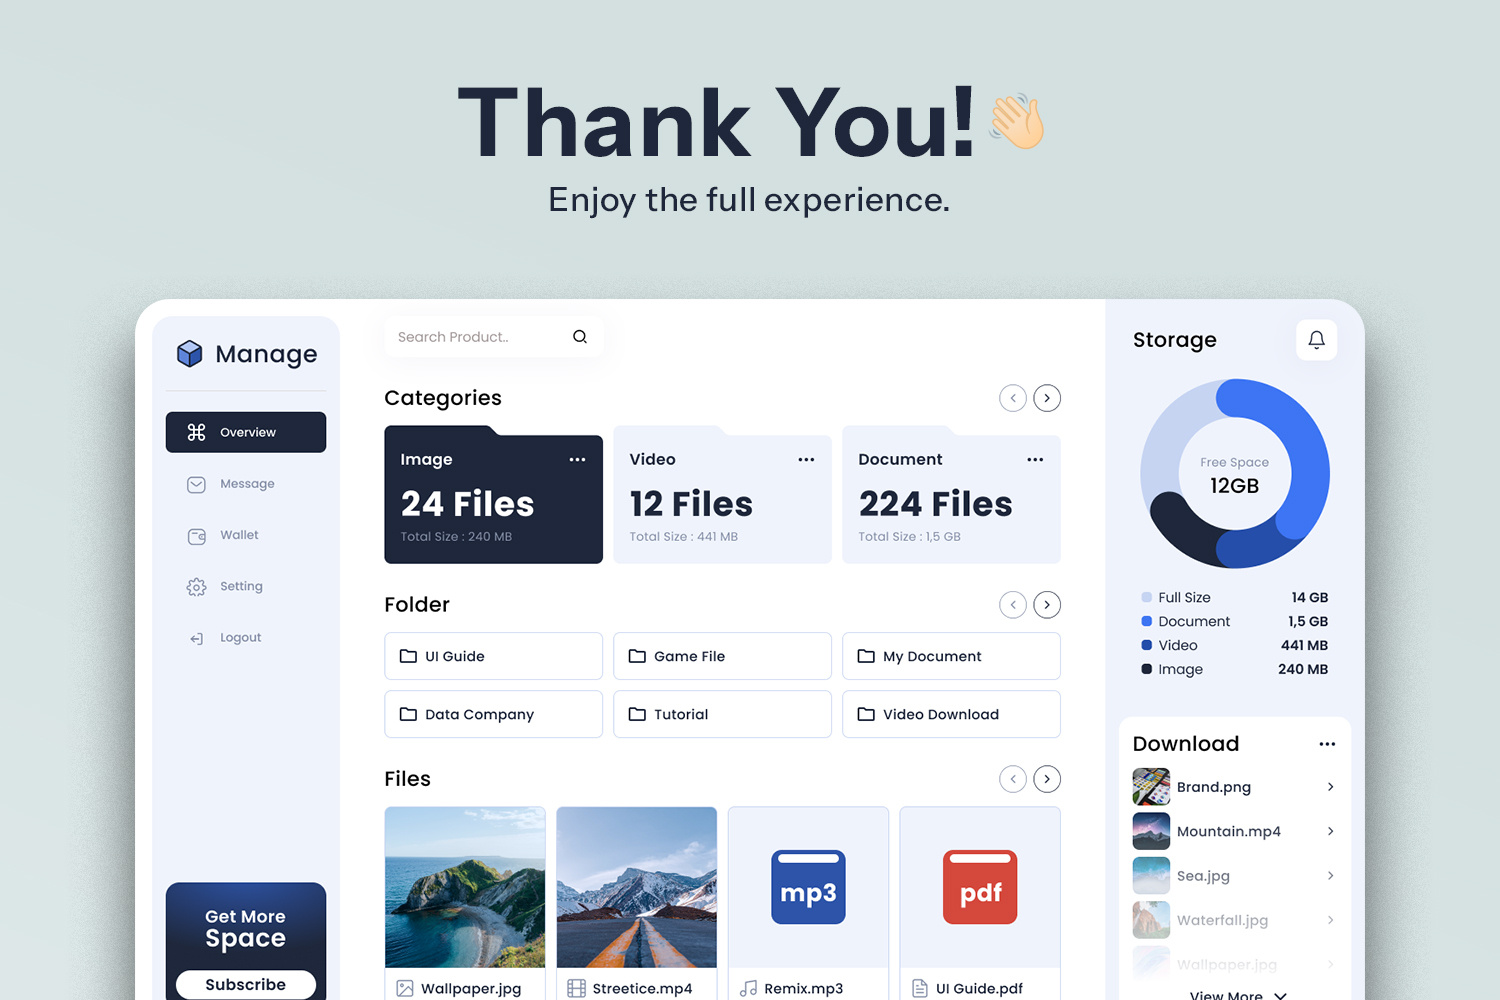Screen dimensions: 1500x1000
Task: Click the right arrow next to Categories
Action: [x=1047, y=398]
